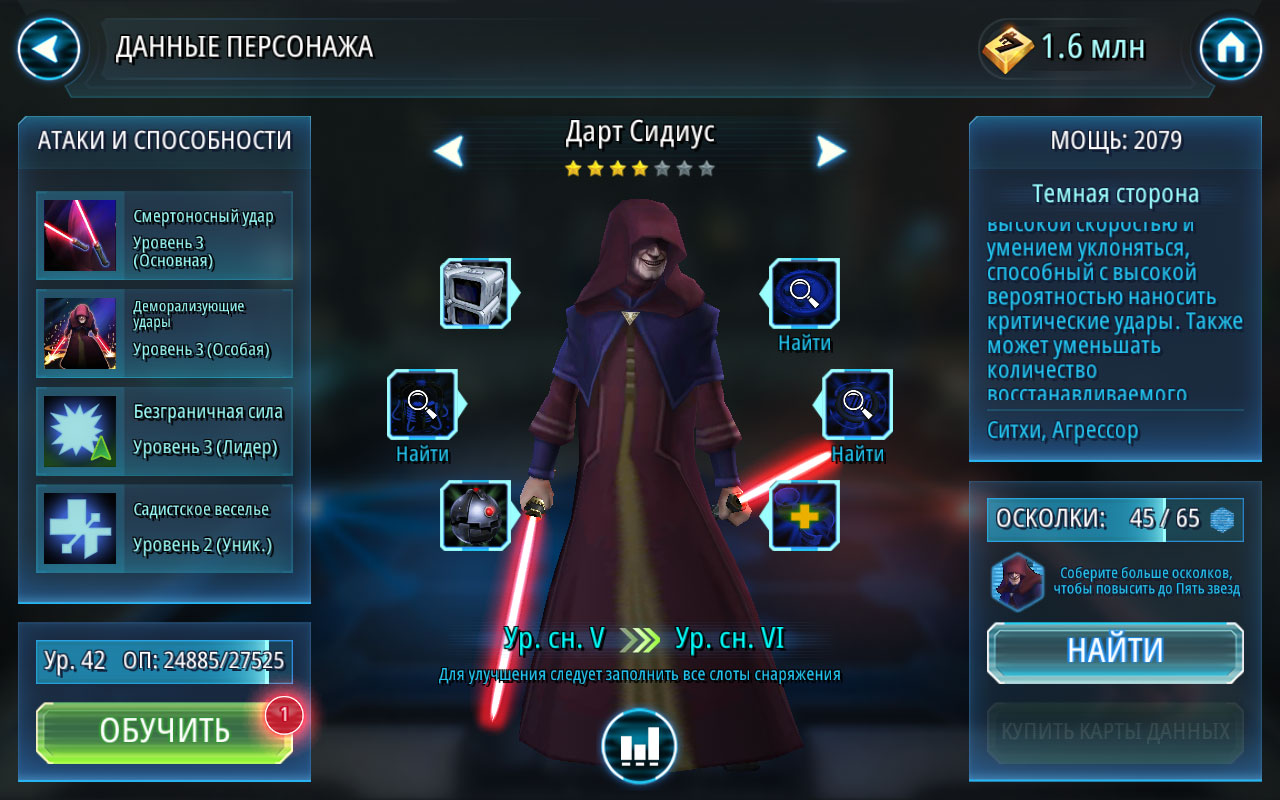
Task: Open the Смертоносный удар ability
Action: click(165, 235)
